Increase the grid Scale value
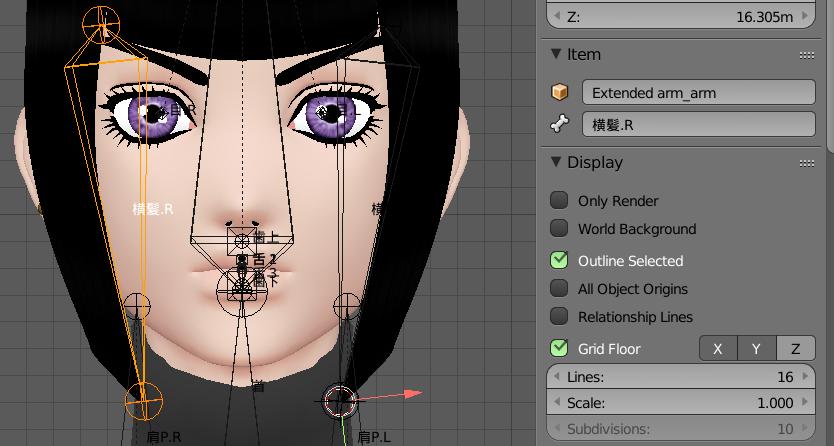Viewport: 834px width, 446px height. [x=805, y=402]
